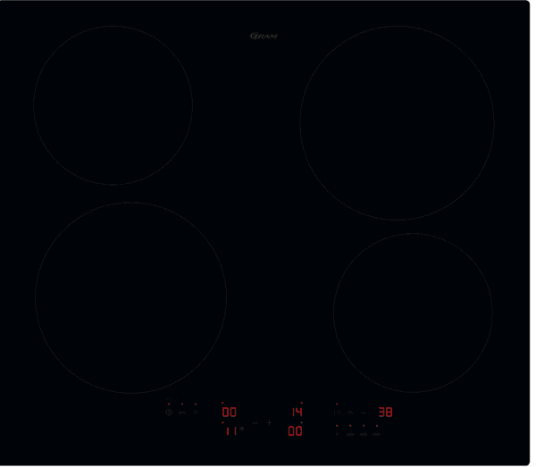Tap the pause icon beside the lock
The width and height of the screenshot is (536, 467).
click(x=196, y=413)
